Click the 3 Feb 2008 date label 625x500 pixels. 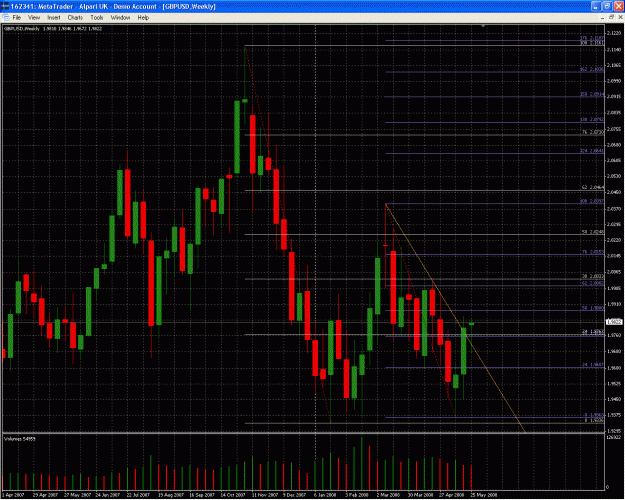click(357, 495)
